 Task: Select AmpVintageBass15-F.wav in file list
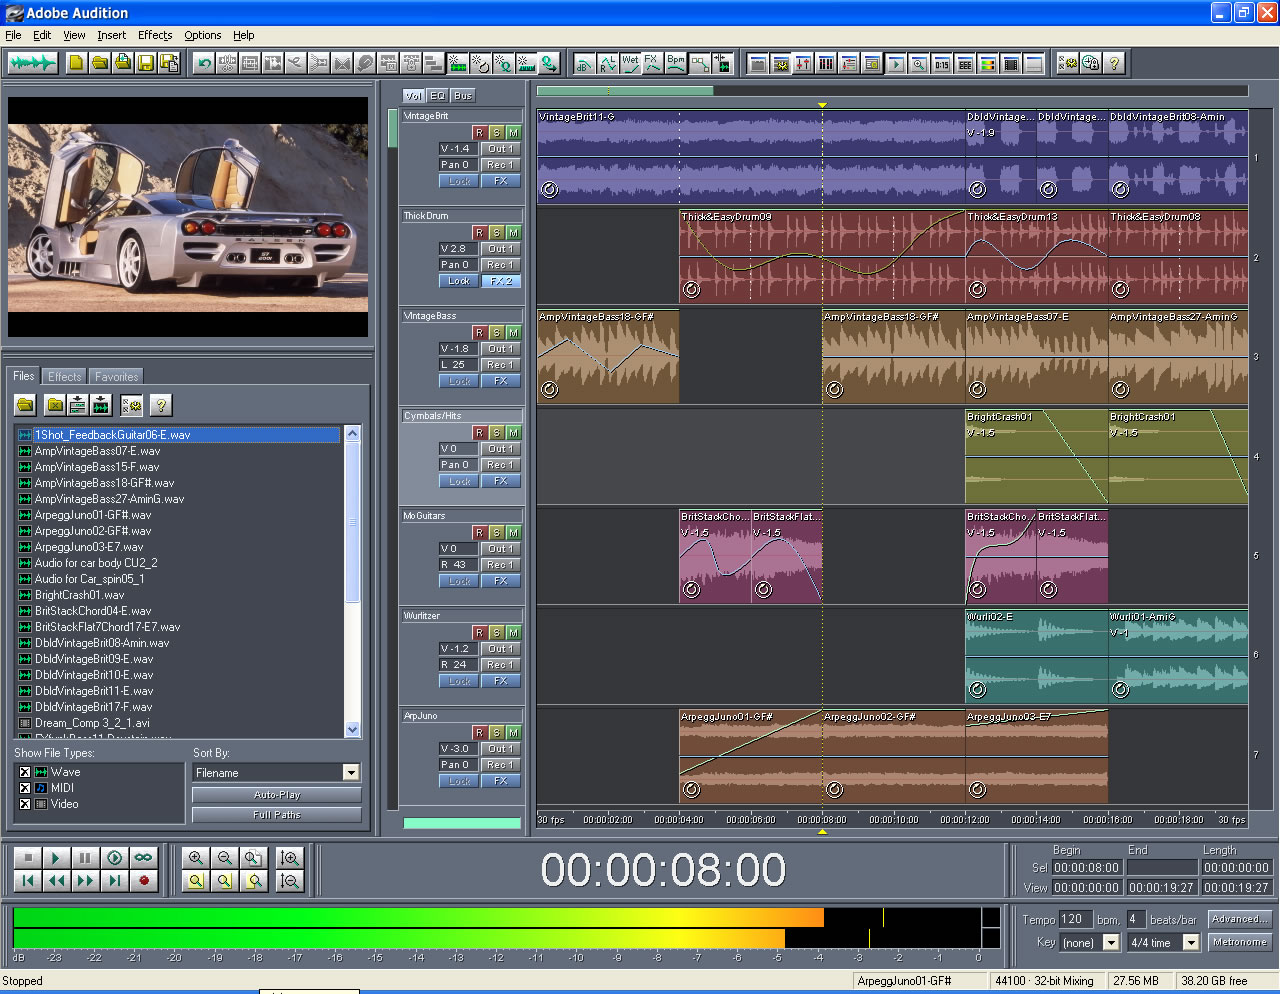97,467
